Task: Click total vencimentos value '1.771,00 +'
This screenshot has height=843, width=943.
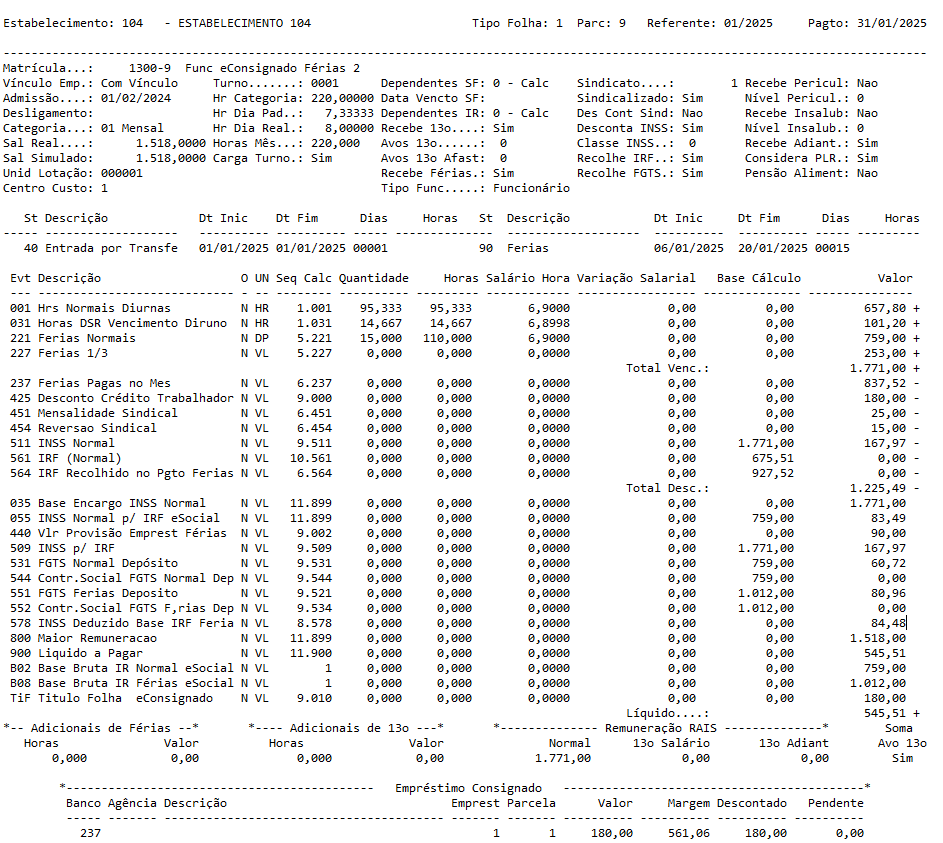Action: (885, 369)
